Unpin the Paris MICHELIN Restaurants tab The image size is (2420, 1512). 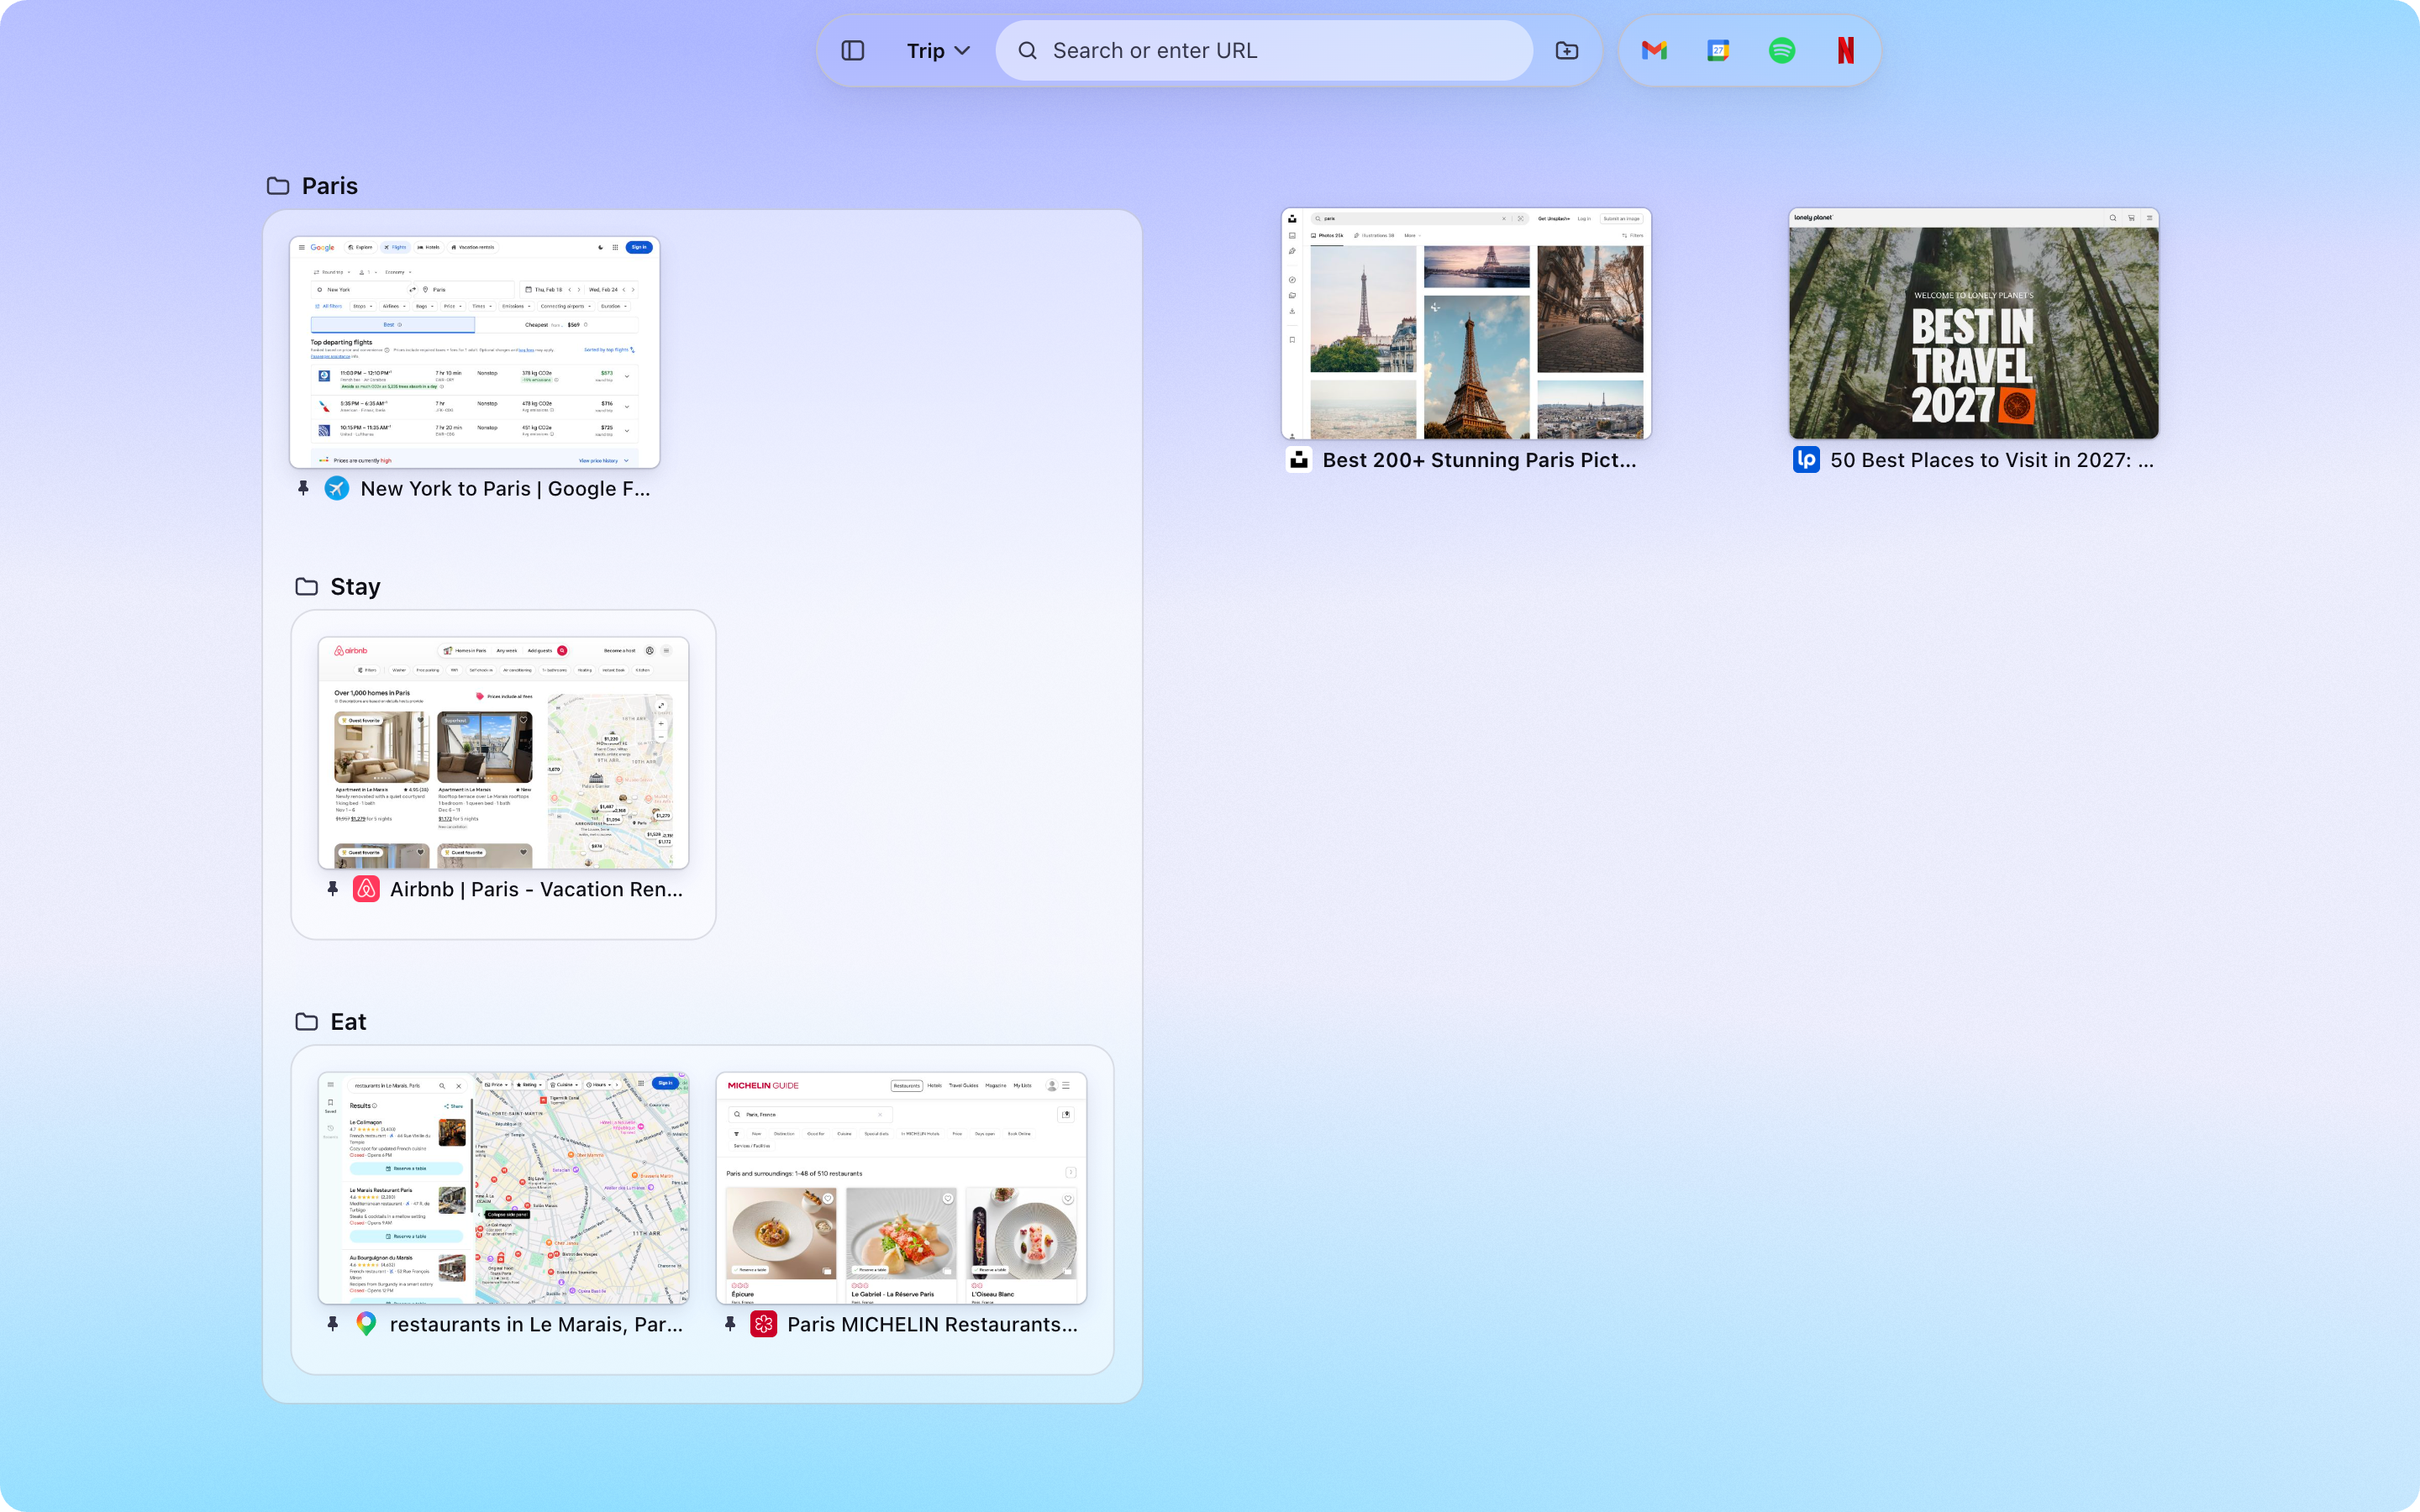(730, 1324)
